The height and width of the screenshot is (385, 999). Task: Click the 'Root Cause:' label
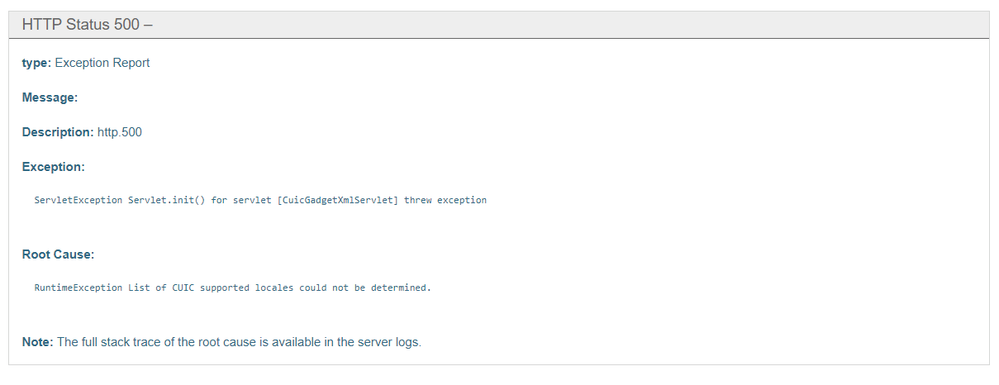click(58, 254)
